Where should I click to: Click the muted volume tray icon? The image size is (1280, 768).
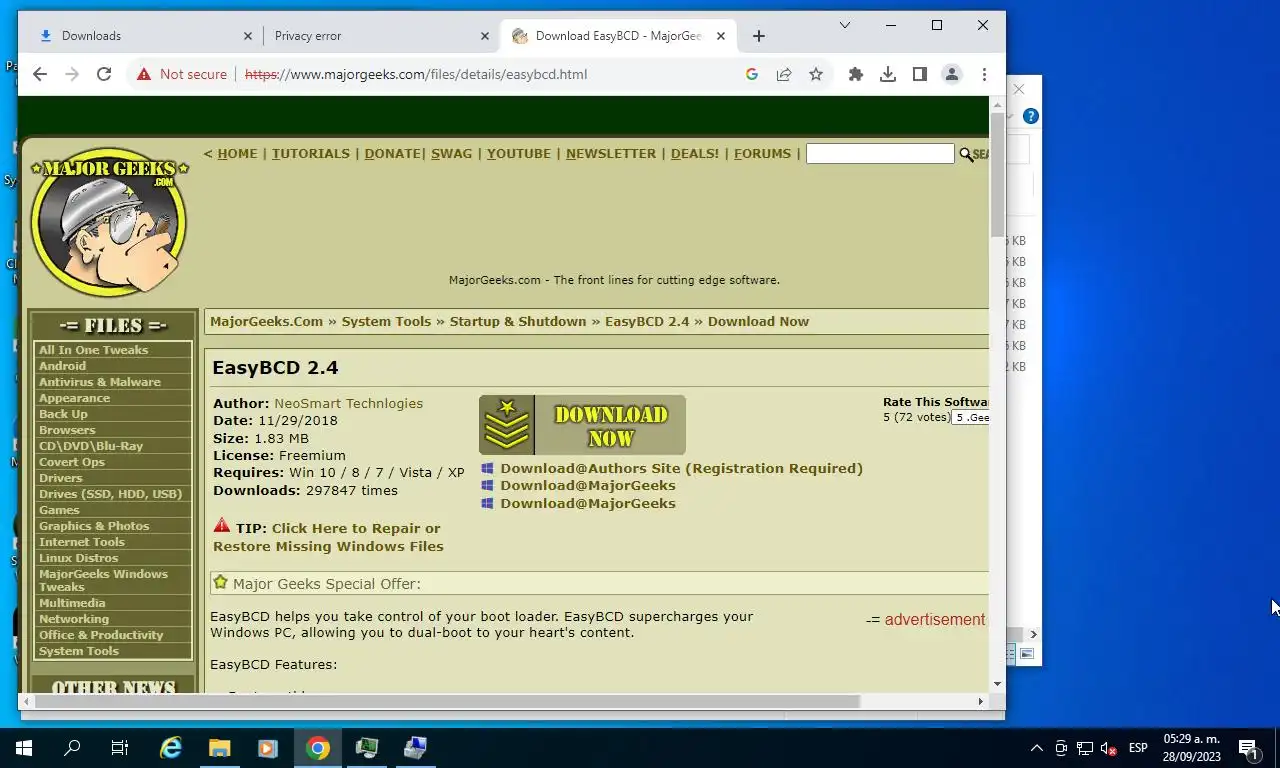pos(1109,747)
